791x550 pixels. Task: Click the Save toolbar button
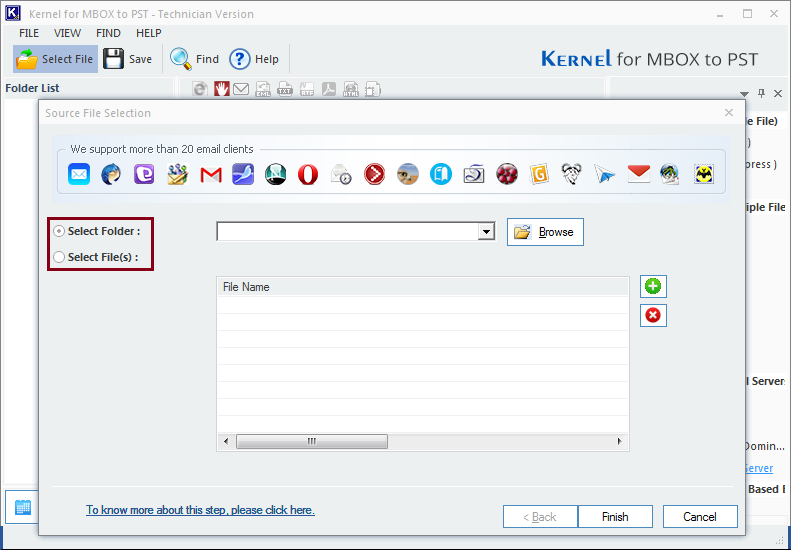coord(128,59)
